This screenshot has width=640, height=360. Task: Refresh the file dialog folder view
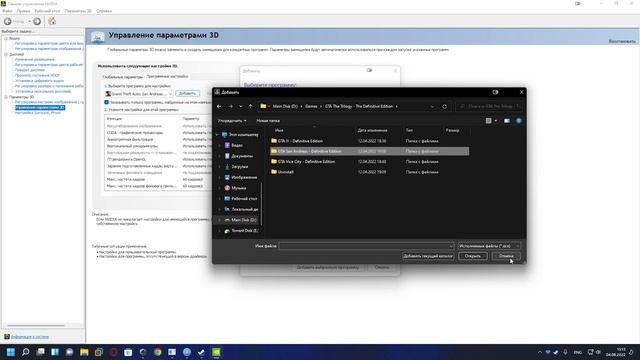click(x=444, y=107)
